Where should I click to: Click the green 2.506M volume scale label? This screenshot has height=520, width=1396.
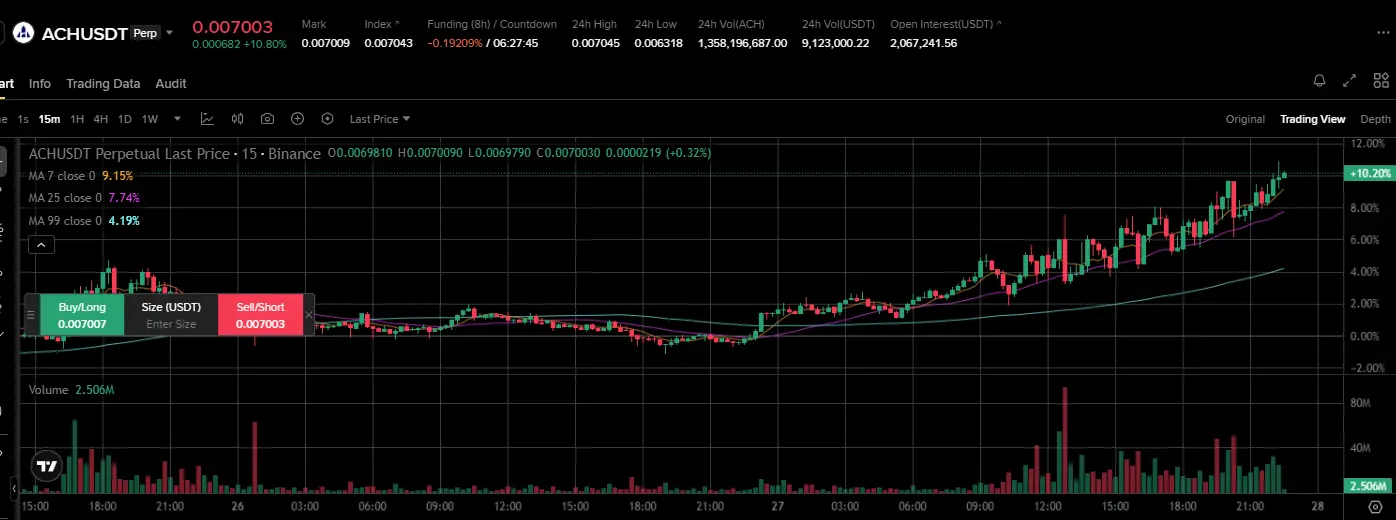tap(1370, 486)
